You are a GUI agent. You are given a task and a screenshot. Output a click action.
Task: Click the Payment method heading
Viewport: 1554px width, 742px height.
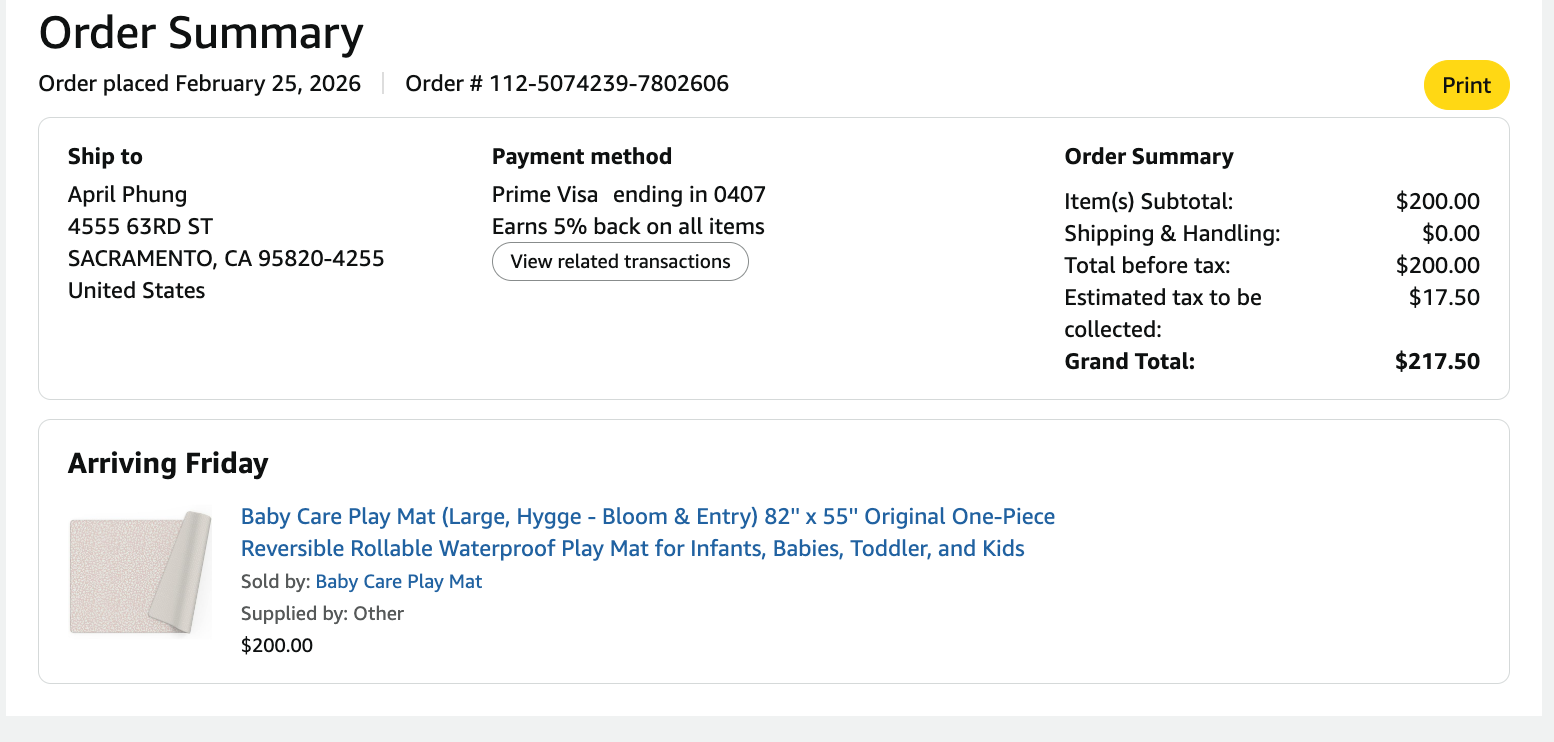coord(581,157)
